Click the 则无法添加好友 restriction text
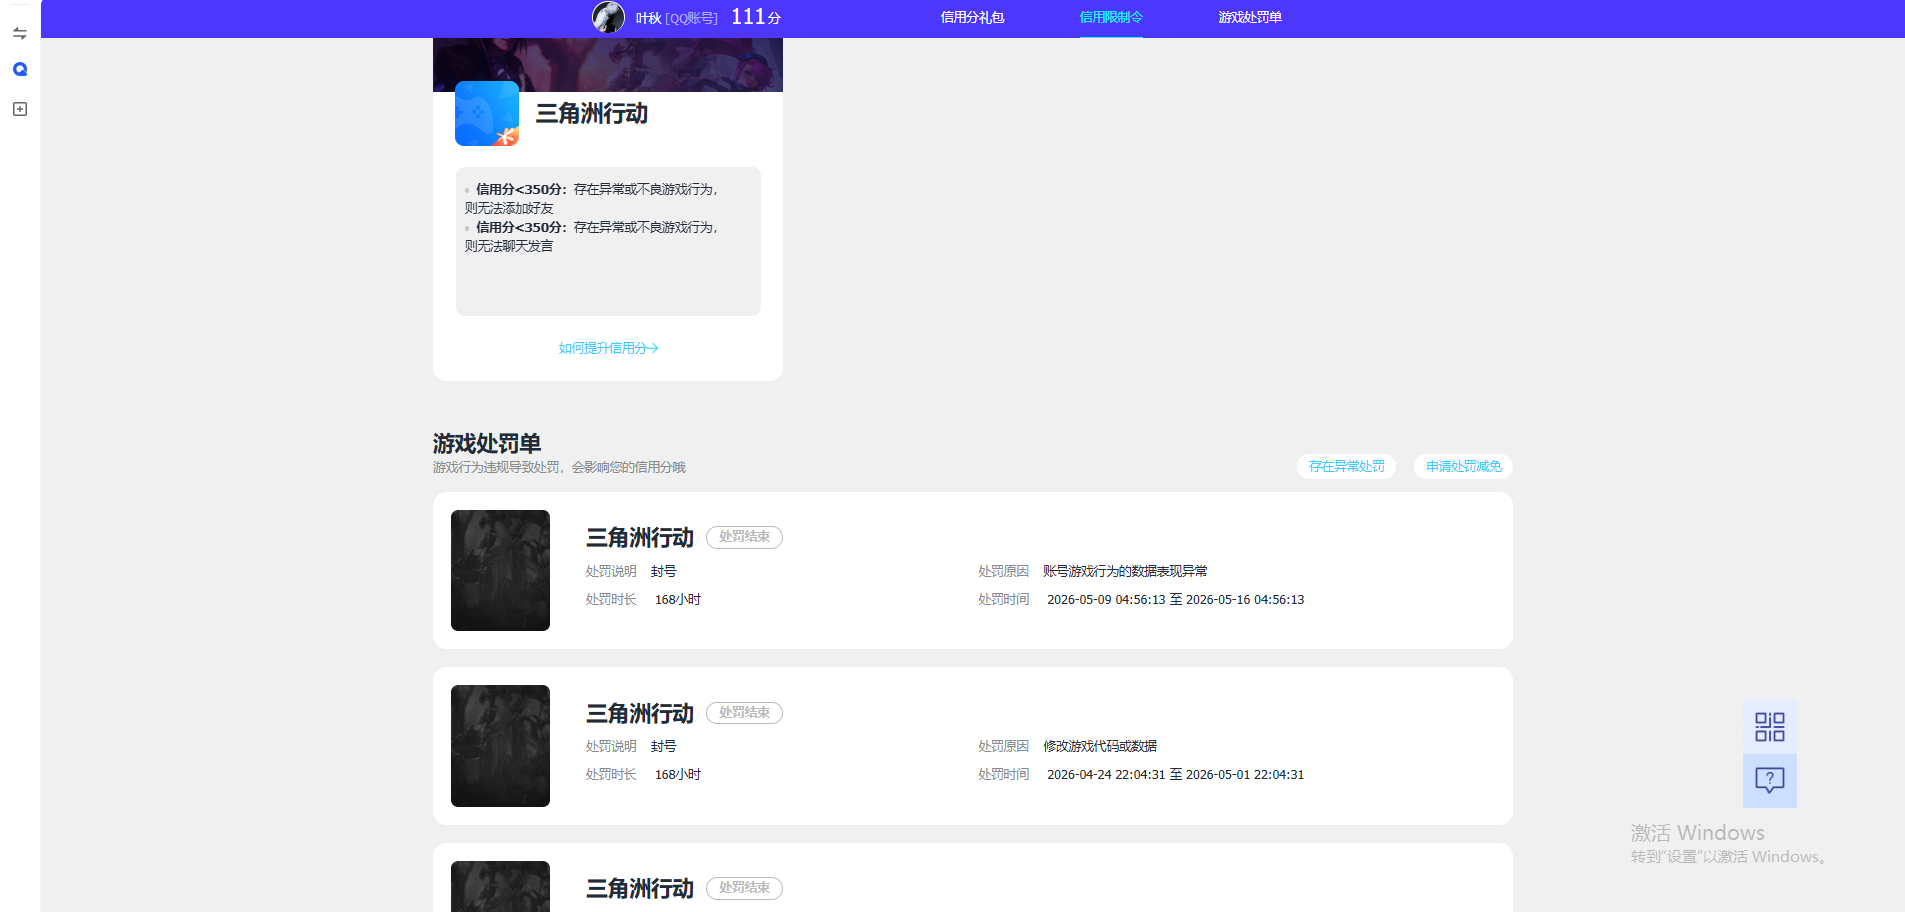This screenshot has width=1905, height=912. click(x=509, y=208)
